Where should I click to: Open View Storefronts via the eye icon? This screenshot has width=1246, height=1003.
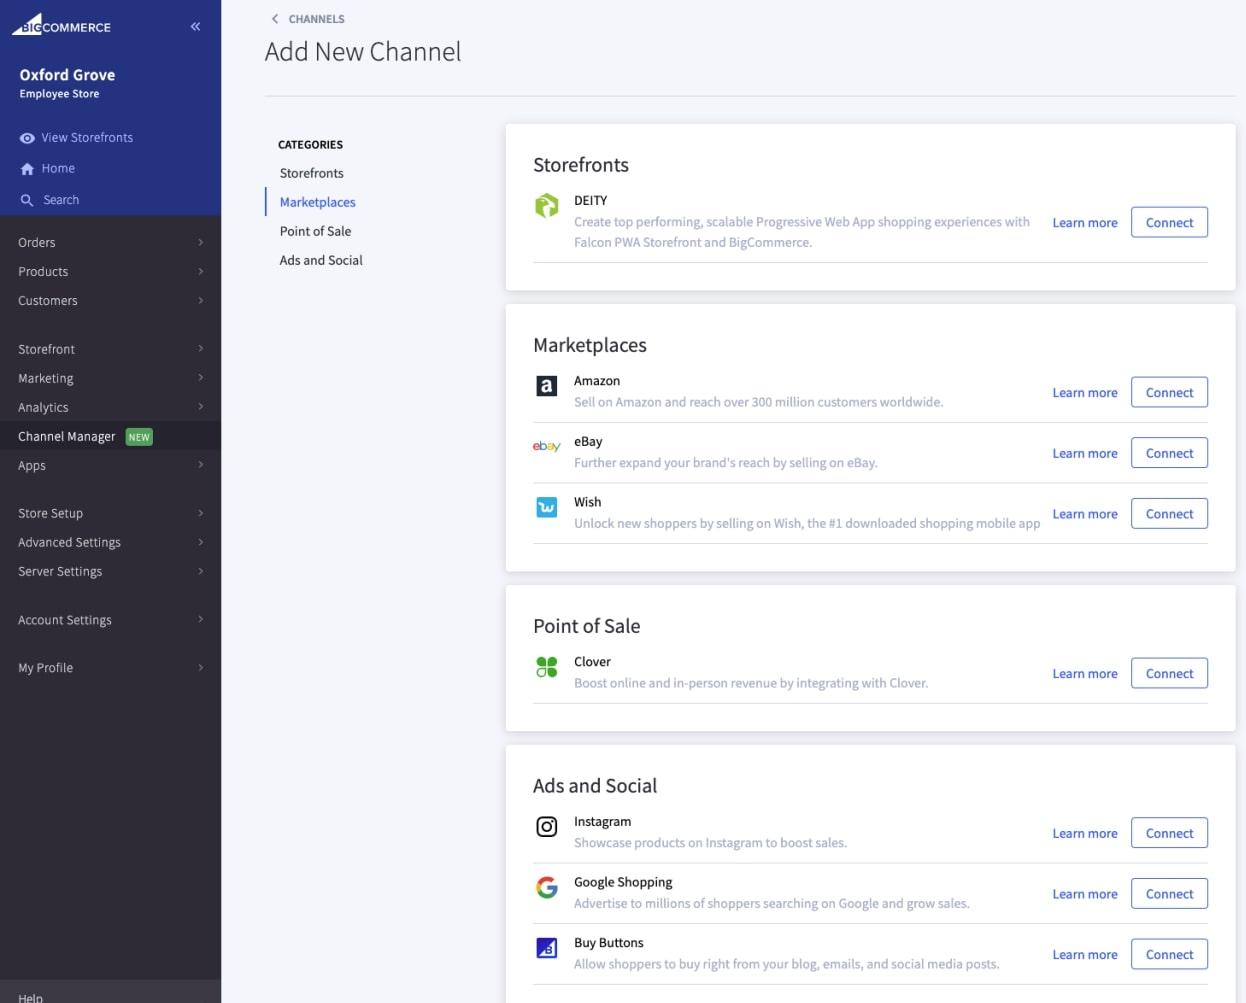click(27, 138)
